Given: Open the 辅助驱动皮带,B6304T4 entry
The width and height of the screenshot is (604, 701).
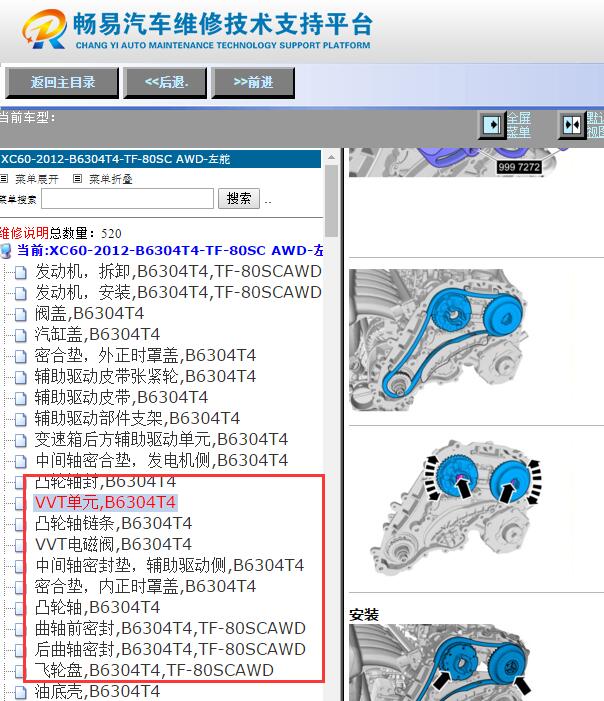Looking at the screenshot, I should [x=121, y=397].
